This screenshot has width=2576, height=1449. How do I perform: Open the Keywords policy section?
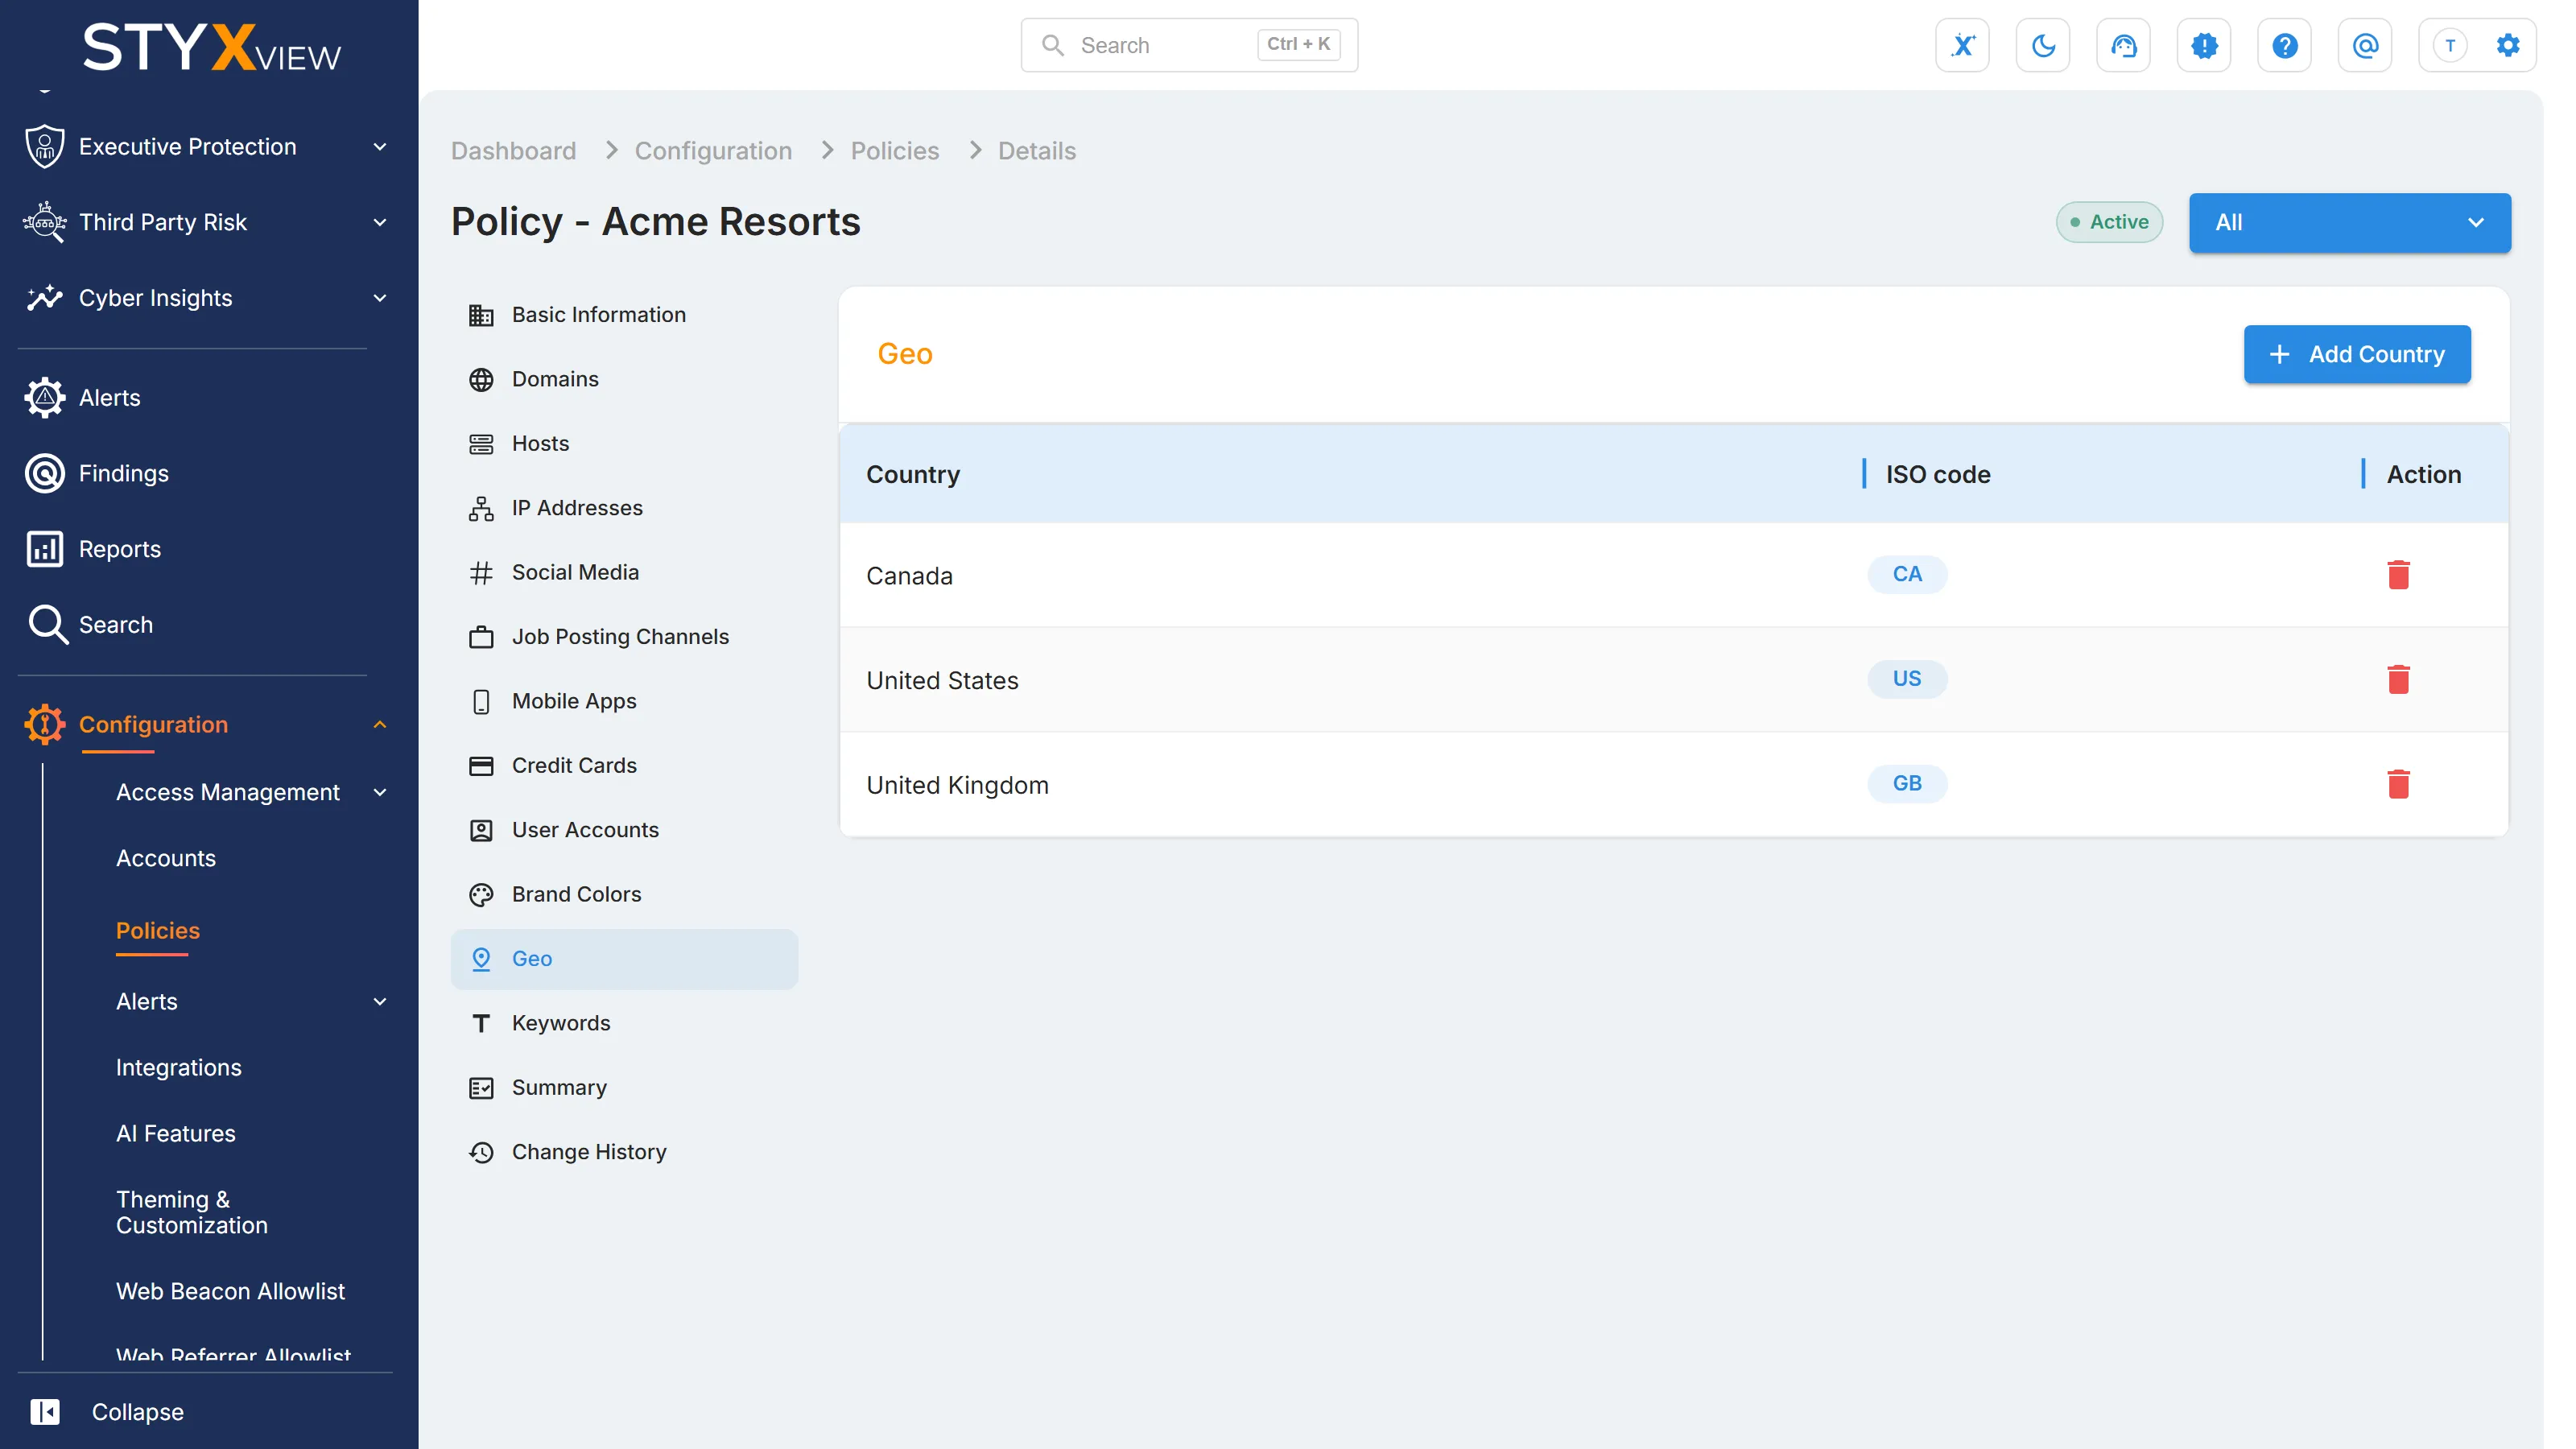point(624,1023)
